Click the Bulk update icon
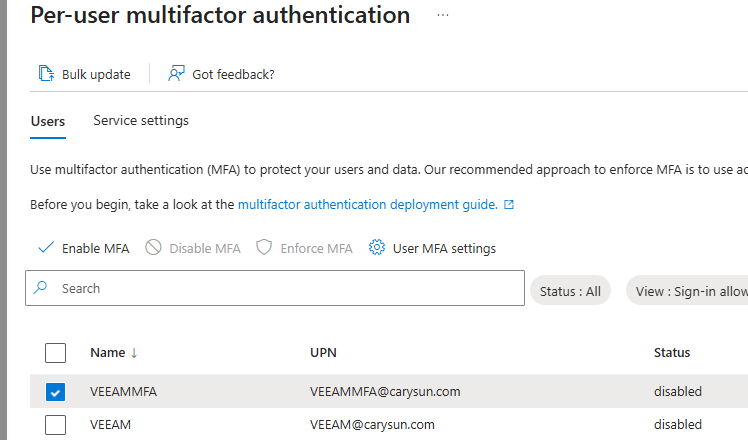 click(x=45, y=73)
